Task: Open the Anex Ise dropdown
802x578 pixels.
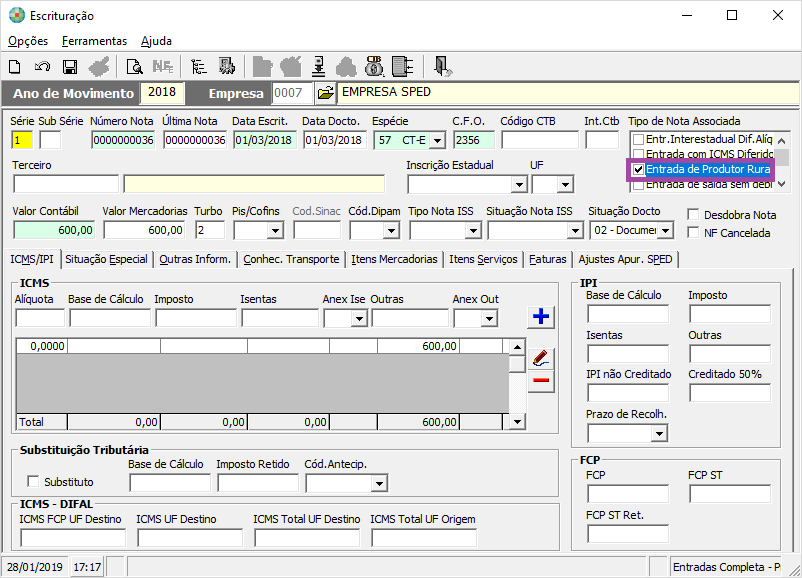Action: click(359, 319)
